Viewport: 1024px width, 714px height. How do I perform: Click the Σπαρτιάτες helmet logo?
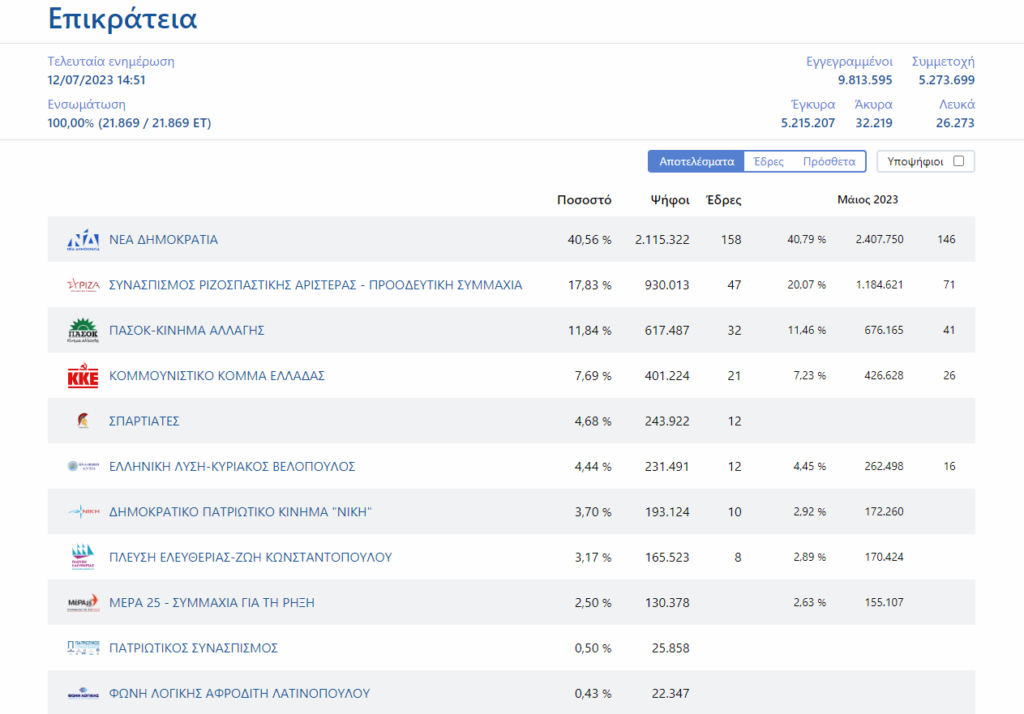82,421
